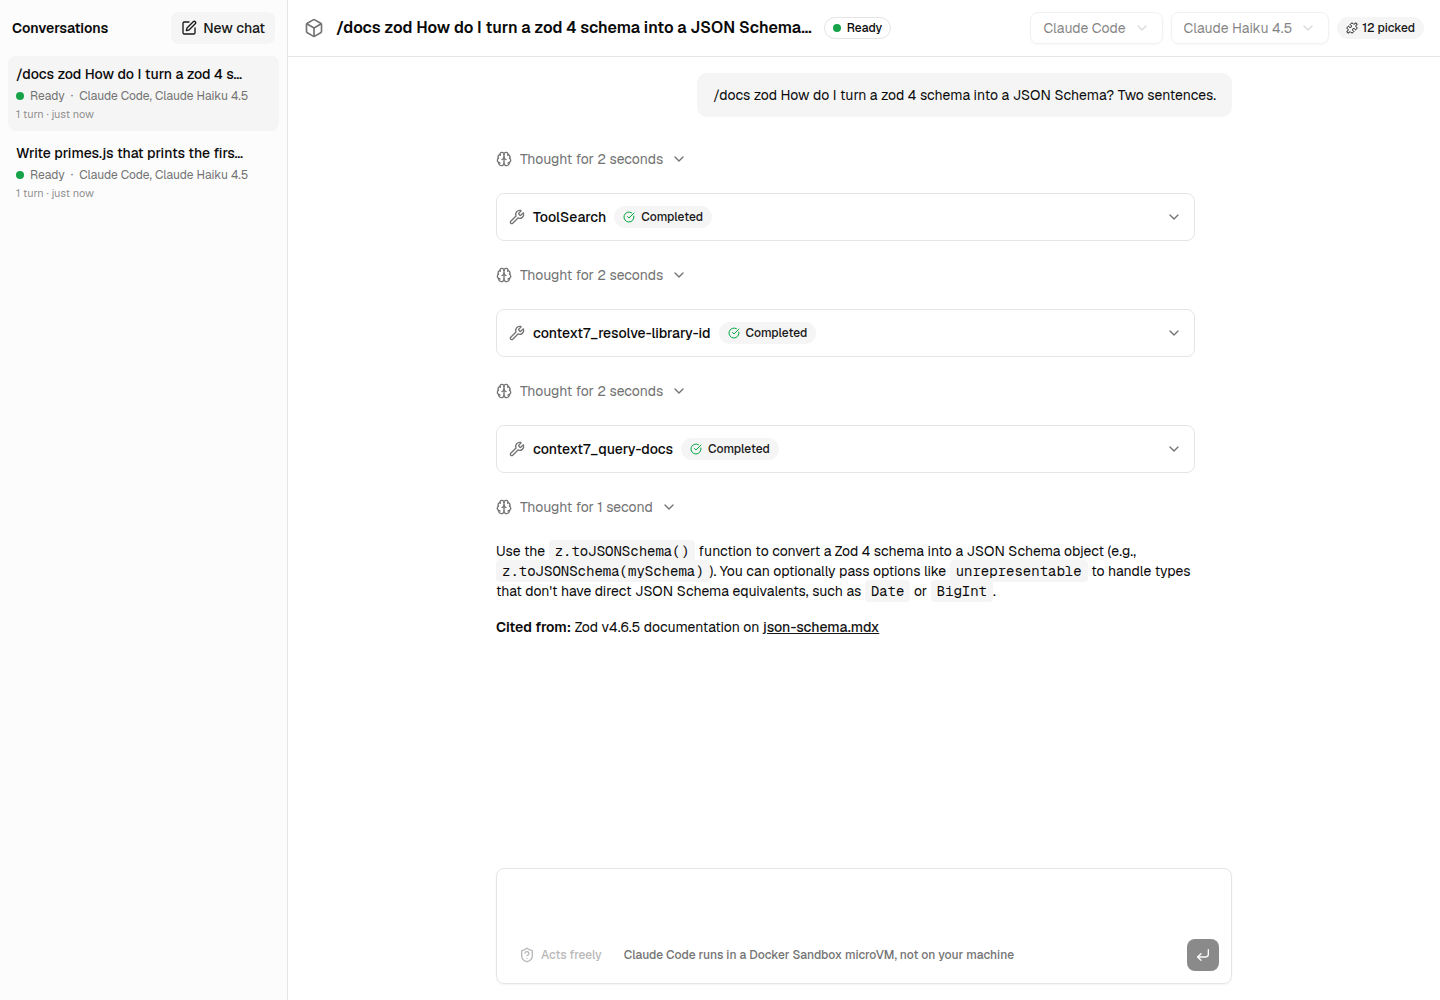Click the wrench icon on ToolSearch row
The width and height of the screenshot is (1440, 1000).
517,217
